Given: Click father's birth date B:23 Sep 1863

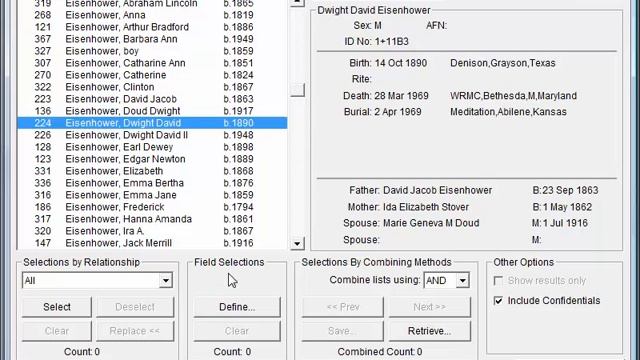Looking at the screenshot, I should click(x=565, y=191).
